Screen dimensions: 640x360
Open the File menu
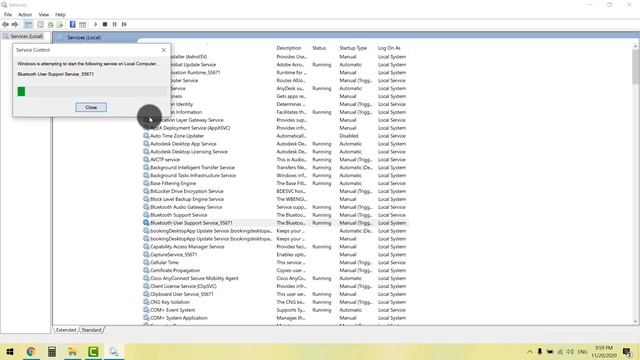[8, 14]
